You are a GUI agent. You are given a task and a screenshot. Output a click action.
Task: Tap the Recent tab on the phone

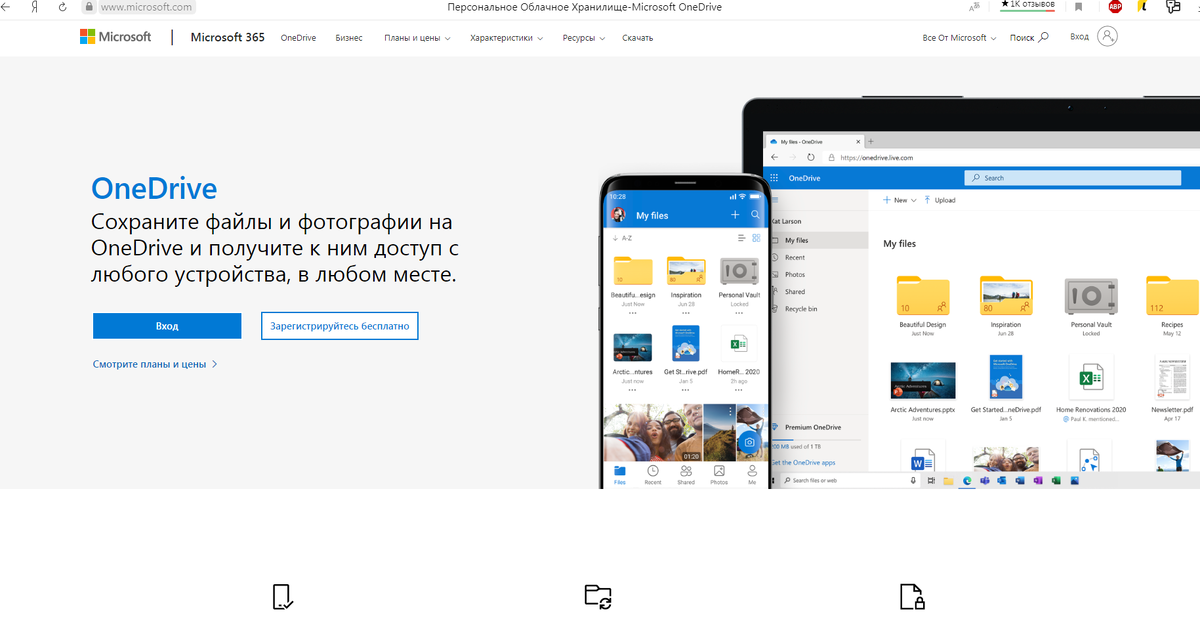653,475
